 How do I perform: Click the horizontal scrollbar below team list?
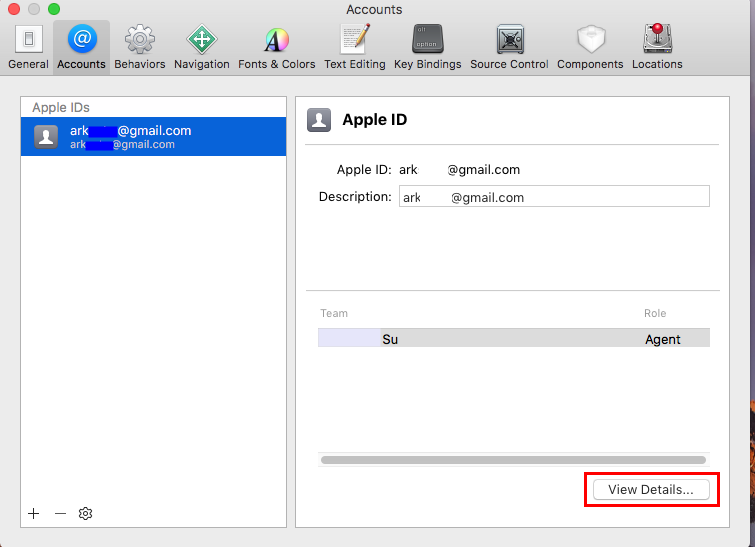pos(513,460)
